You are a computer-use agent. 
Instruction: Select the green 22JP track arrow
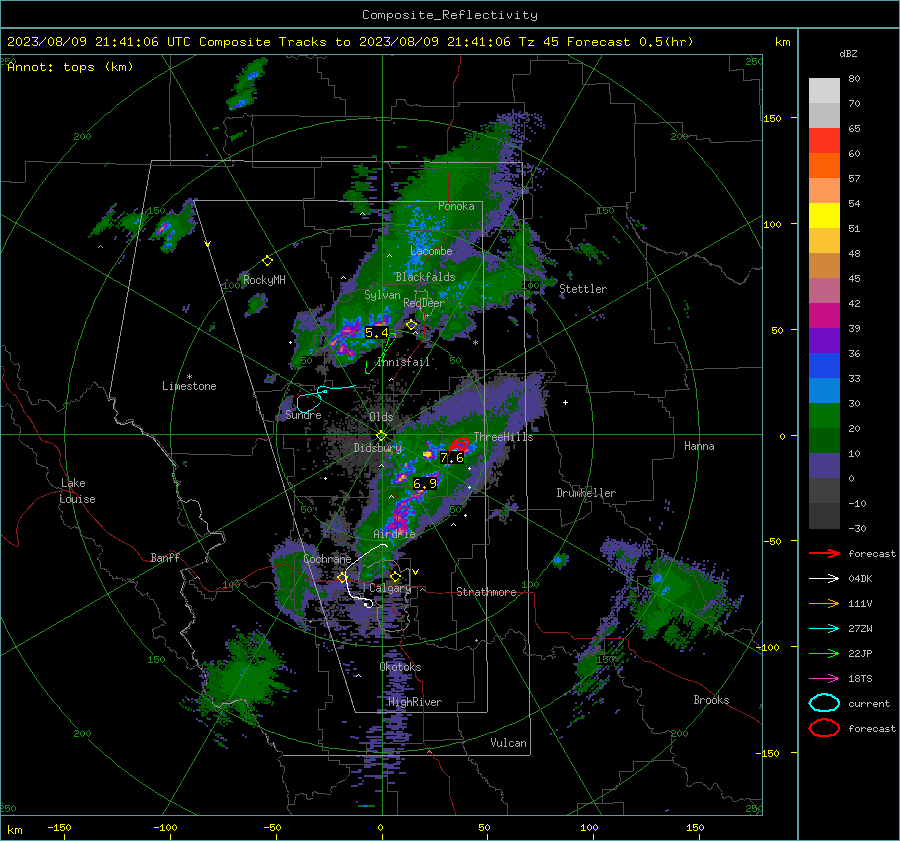[824, 653]
